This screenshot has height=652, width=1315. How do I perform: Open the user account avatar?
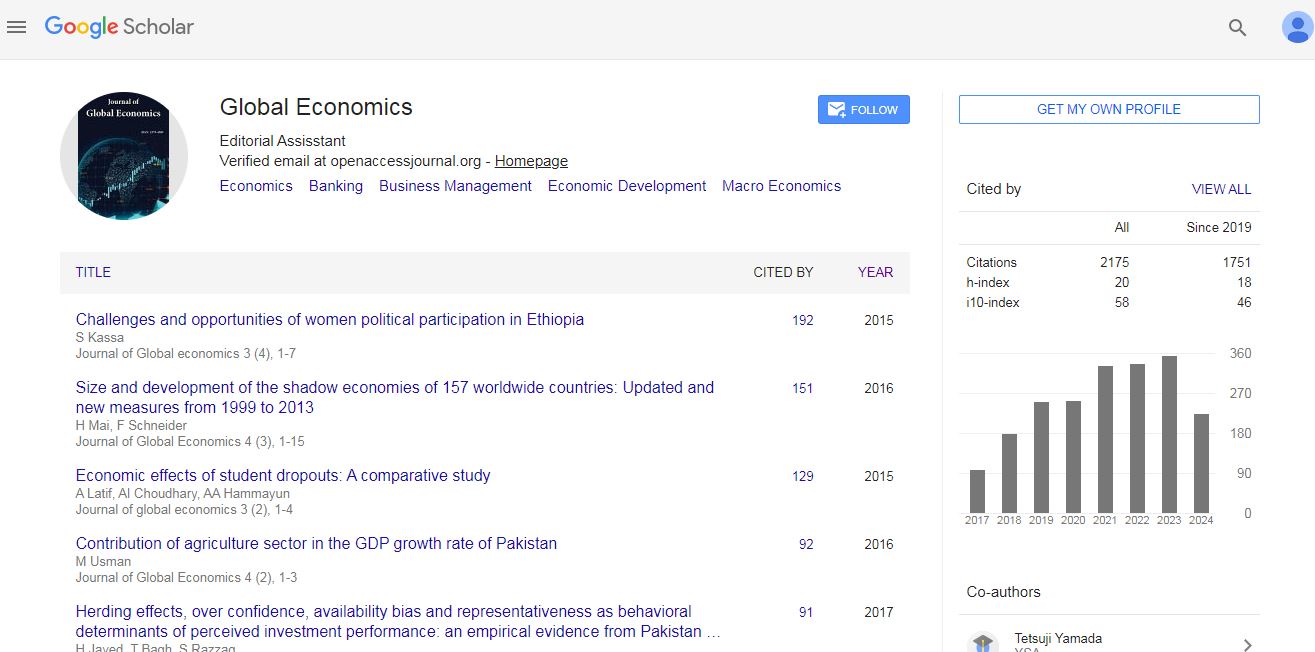click(1295, 28)
